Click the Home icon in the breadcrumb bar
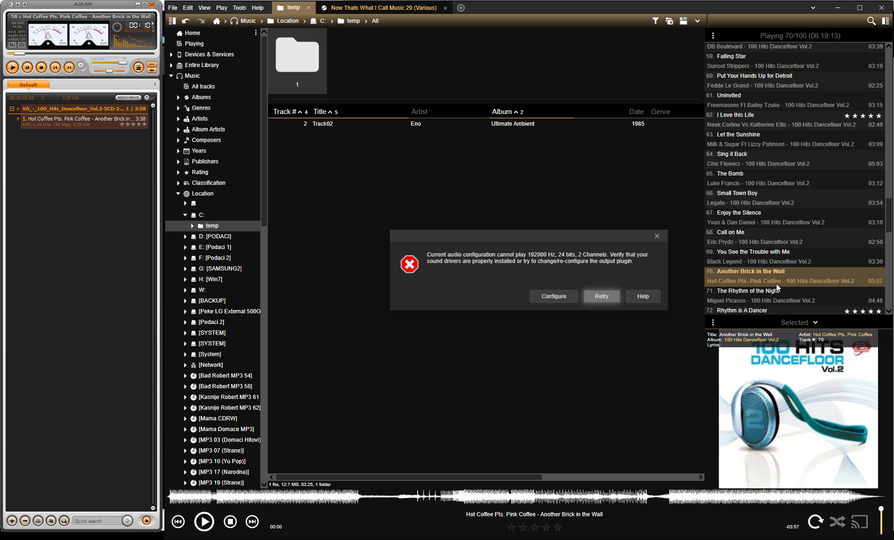The height and width of the screenshot is (540, 894). click(x=216, y=21)
